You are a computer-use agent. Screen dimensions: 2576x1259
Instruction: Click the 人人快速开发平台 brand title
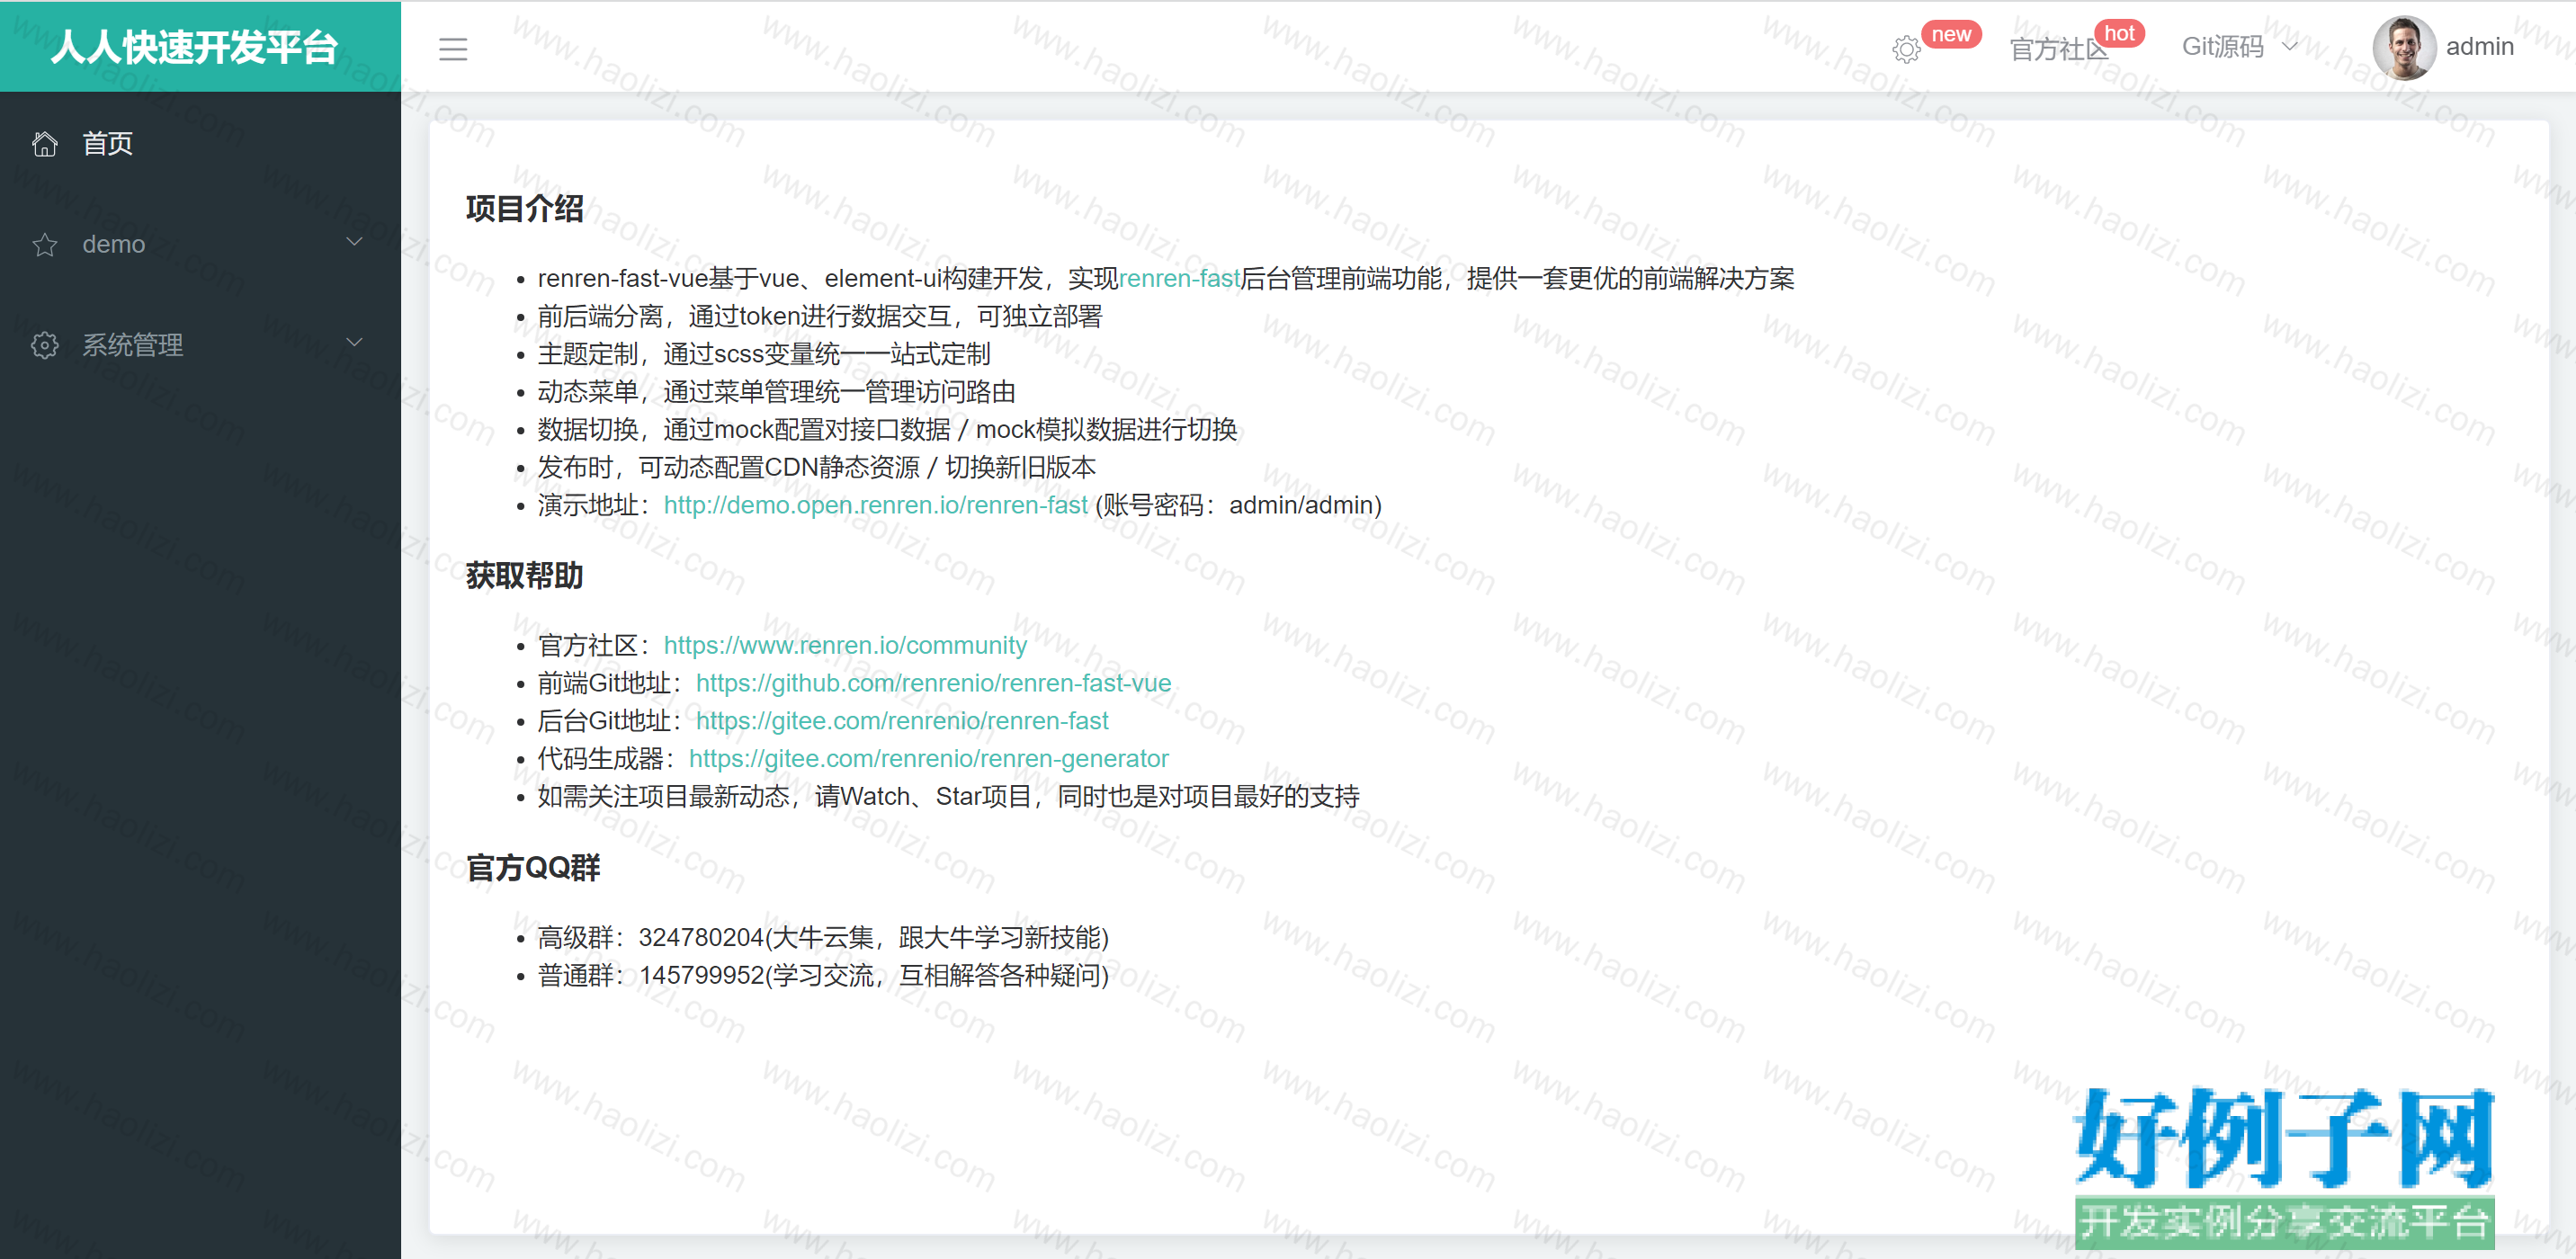[x=195, y=47]
